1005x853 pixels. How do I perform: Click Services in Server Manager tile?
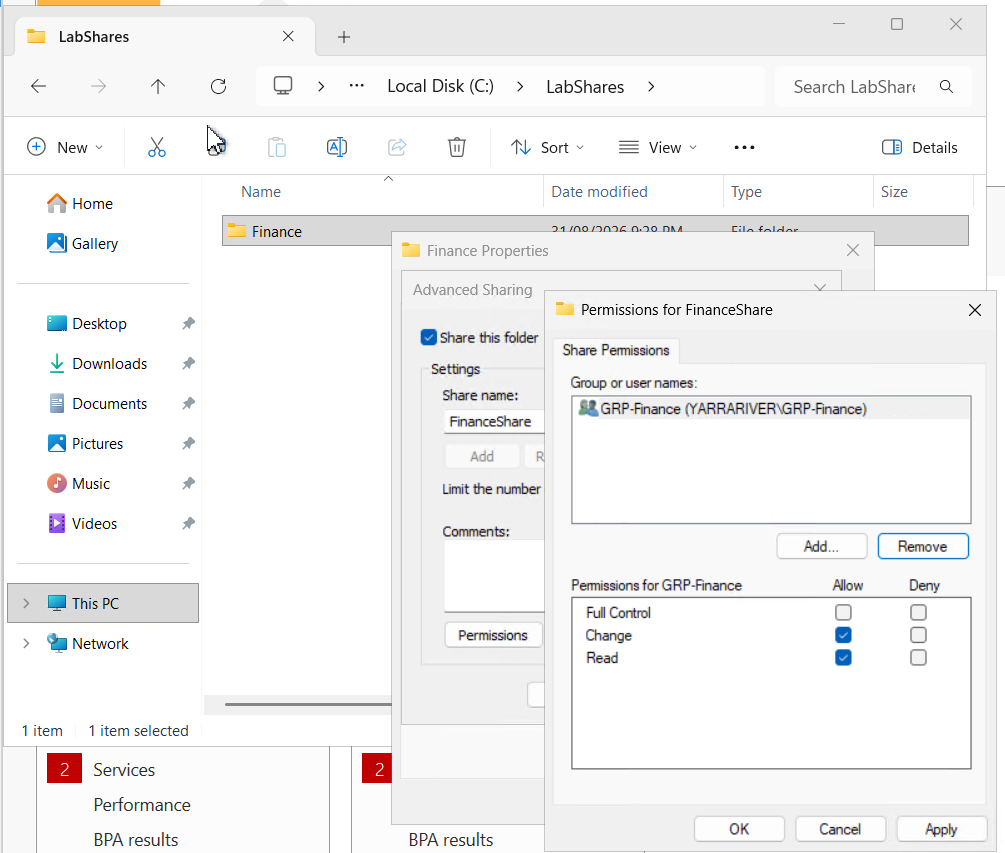[x=124, y=770]
